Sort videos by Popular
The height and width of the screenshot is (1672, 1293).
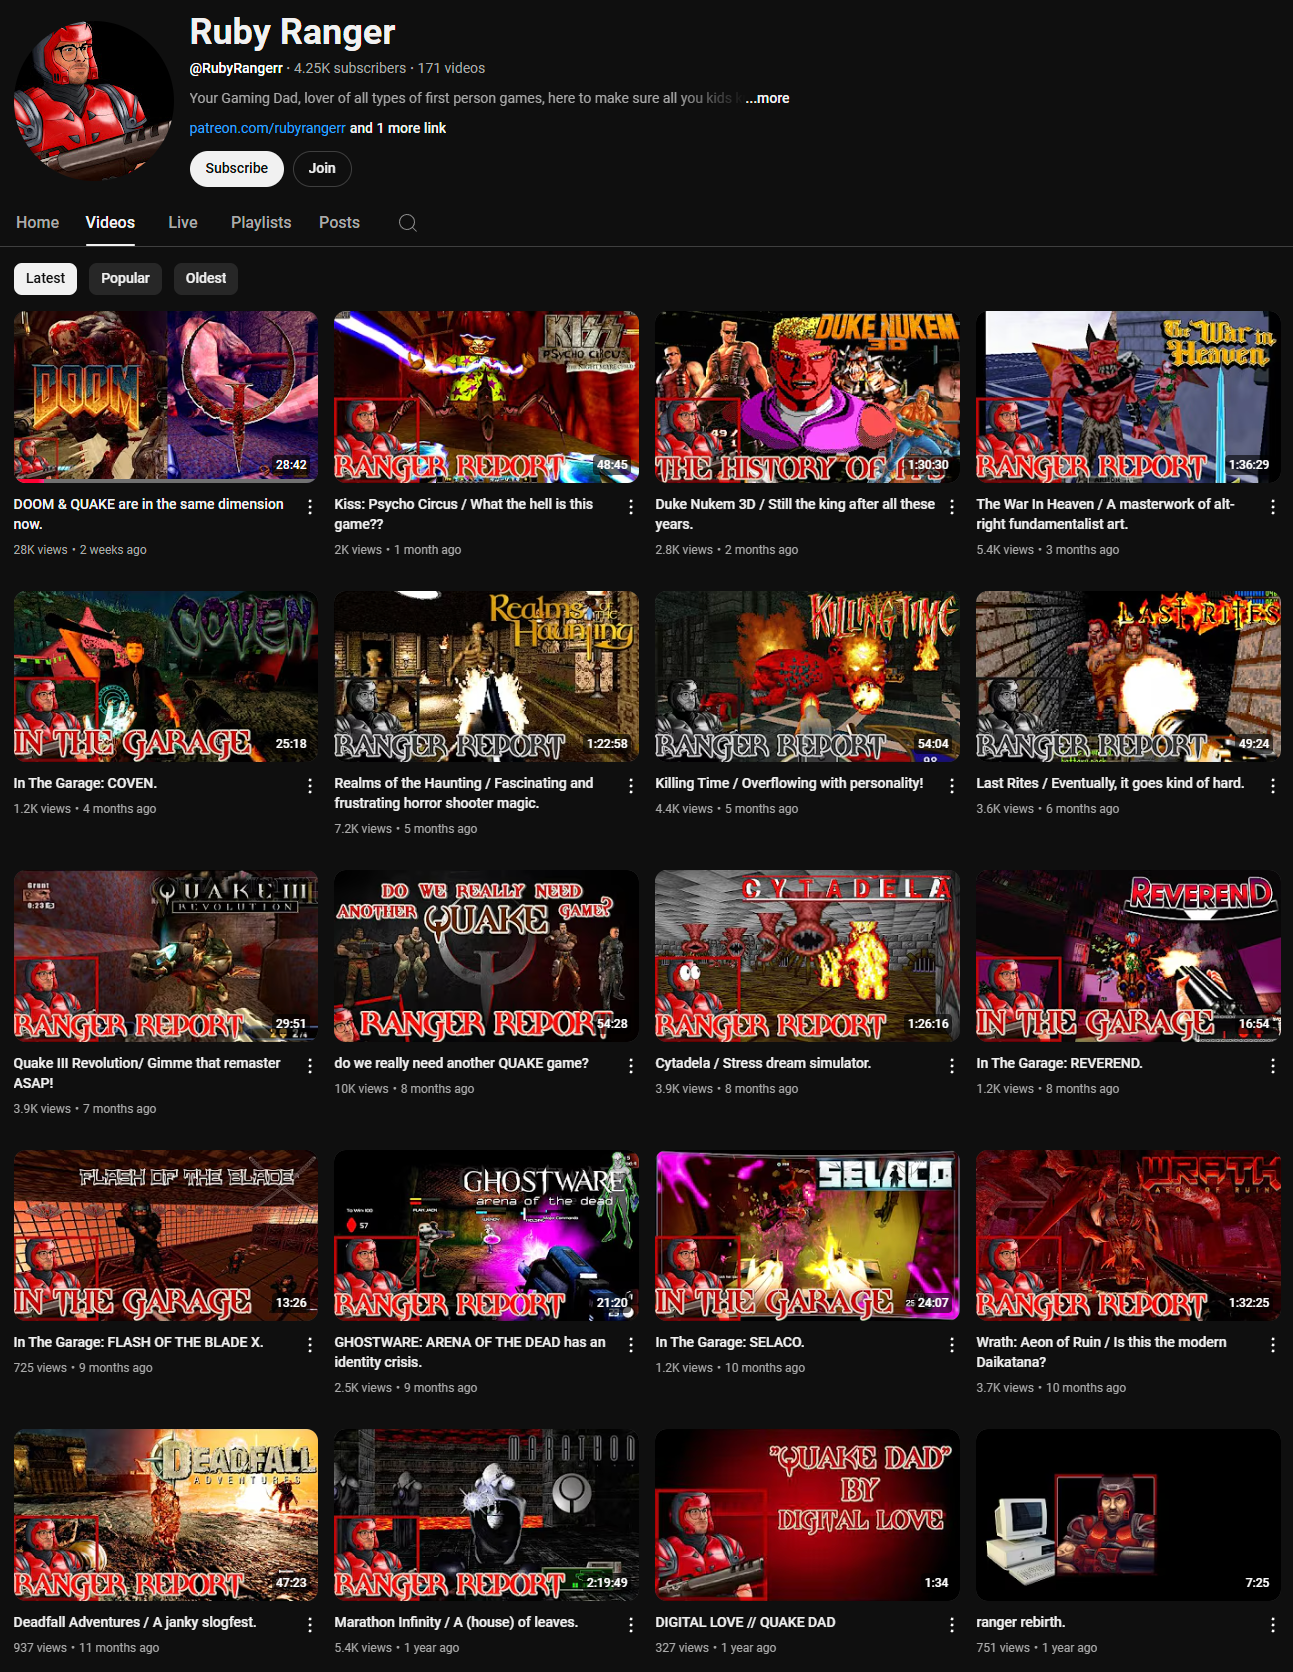point(125,278)
